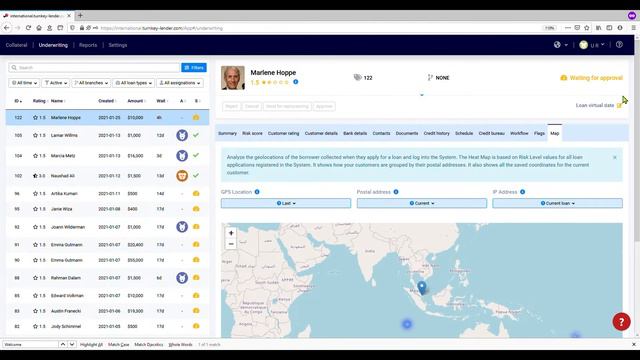The width and height of the screenshot is (640, 360).
Task: Open the language globe selector
Action: coord(560,45)
